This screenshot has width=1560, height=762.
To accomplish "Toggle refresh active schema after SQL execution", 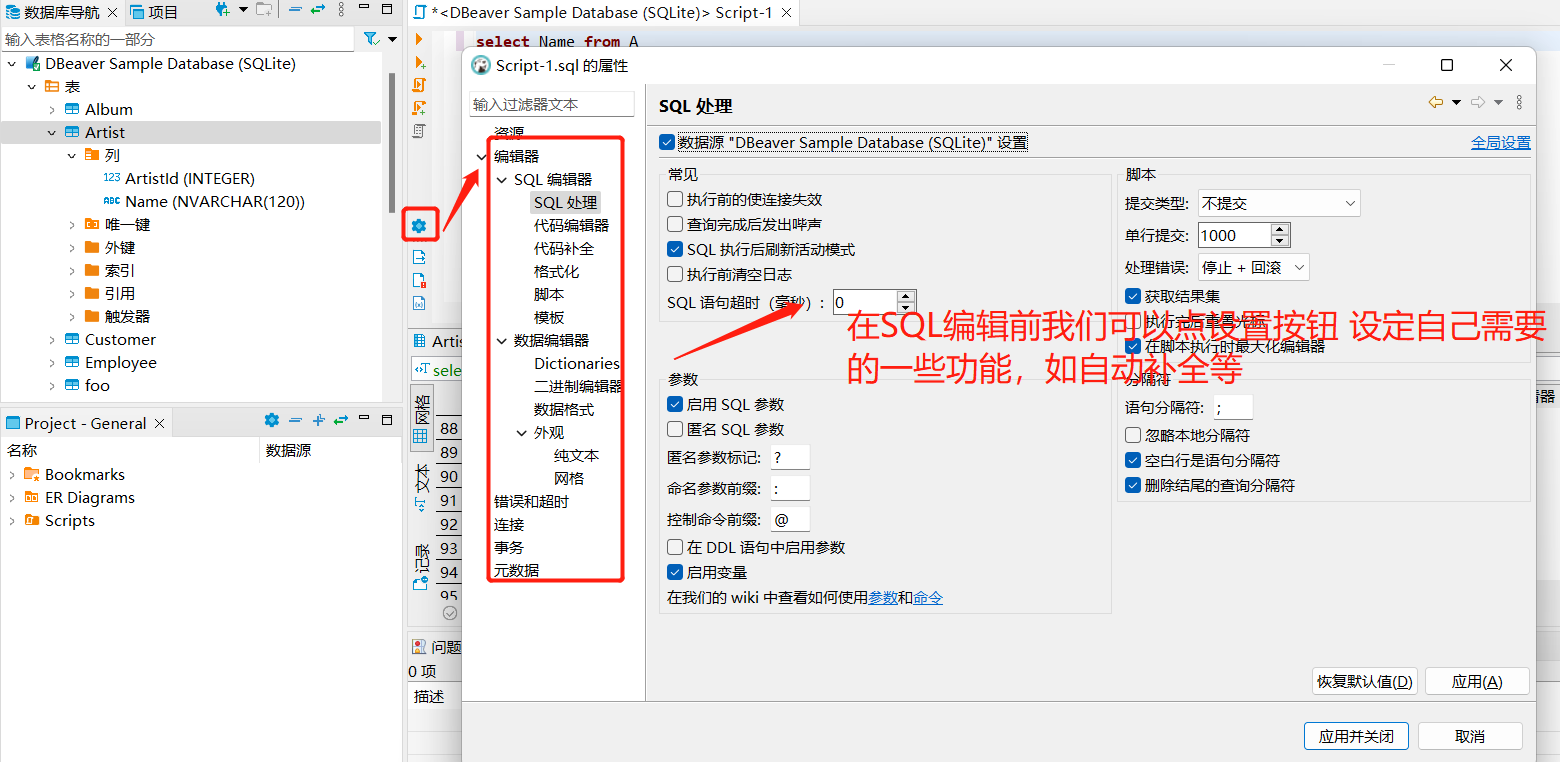I will click(675, 249).
